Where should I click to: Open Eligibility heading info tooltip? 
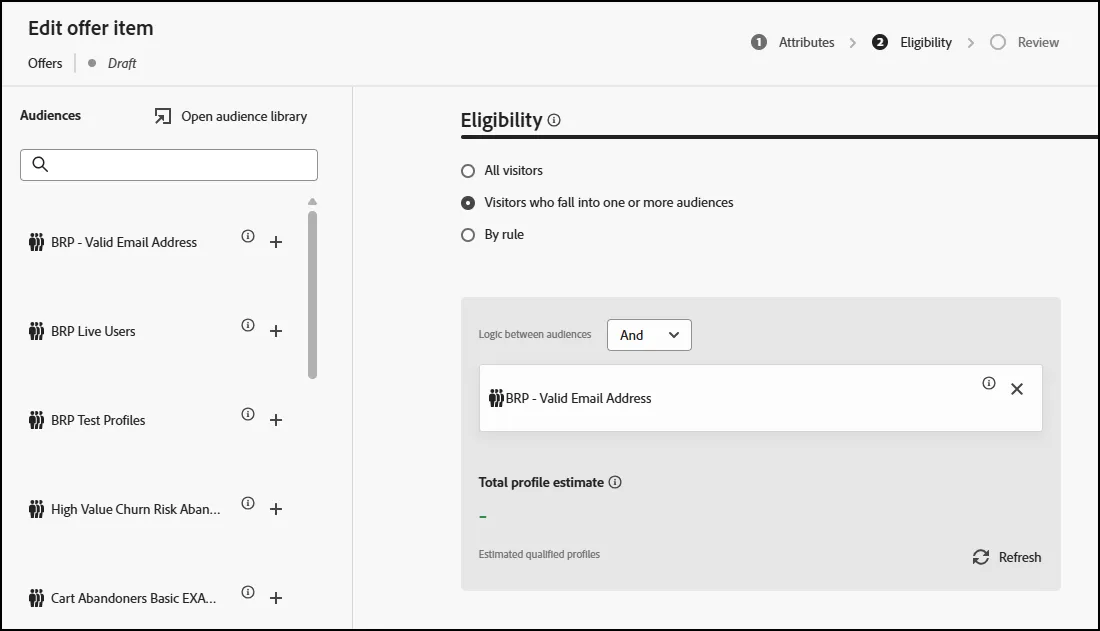coord(554,120)
